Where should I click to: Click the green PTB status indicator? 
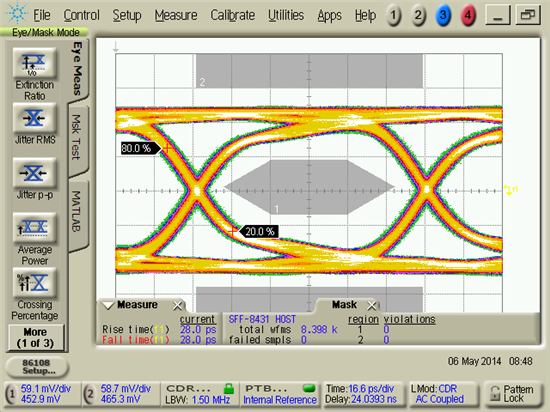point(309,388)
